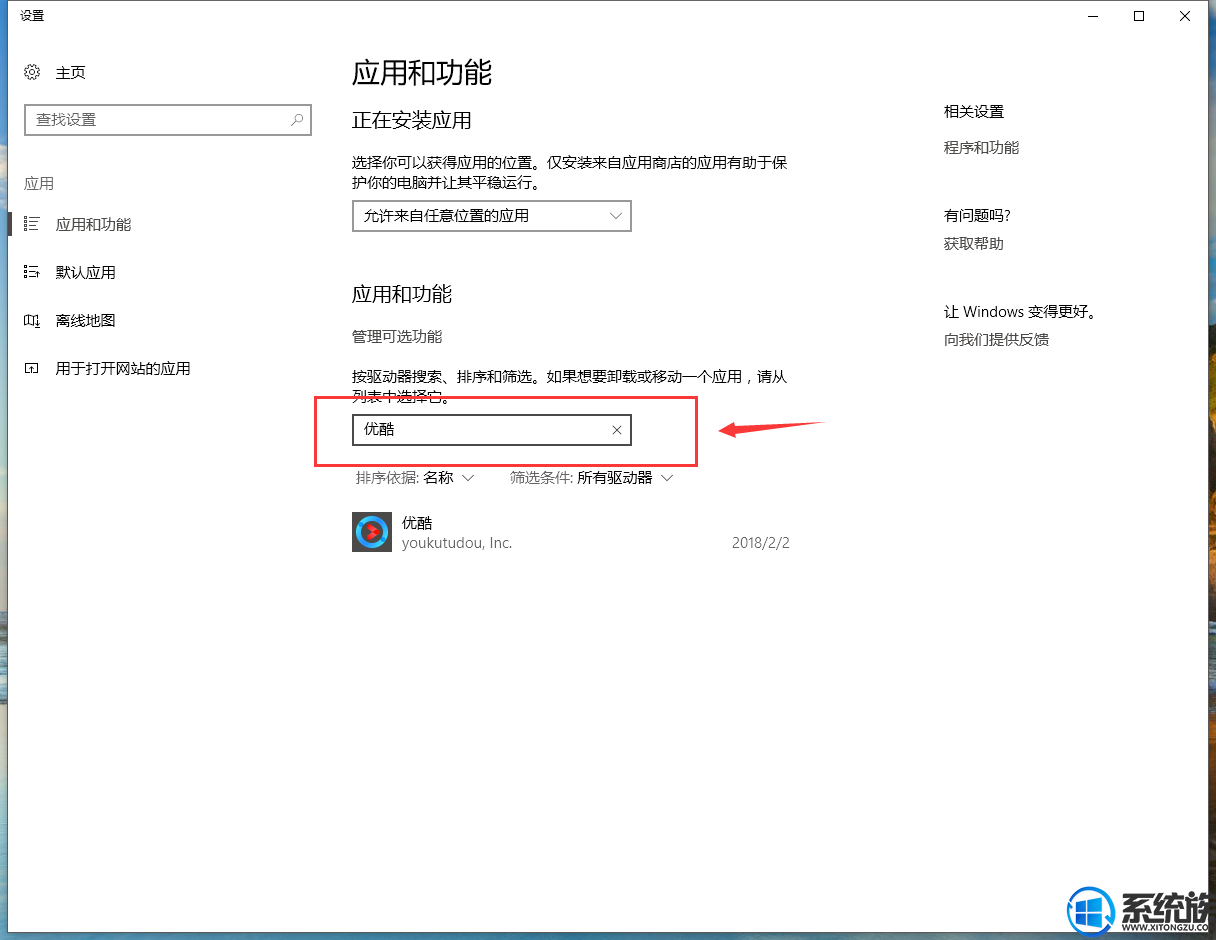
Task: Open the 筛选条件: 所有驱动器 filter dropdown
Action: 592,478
